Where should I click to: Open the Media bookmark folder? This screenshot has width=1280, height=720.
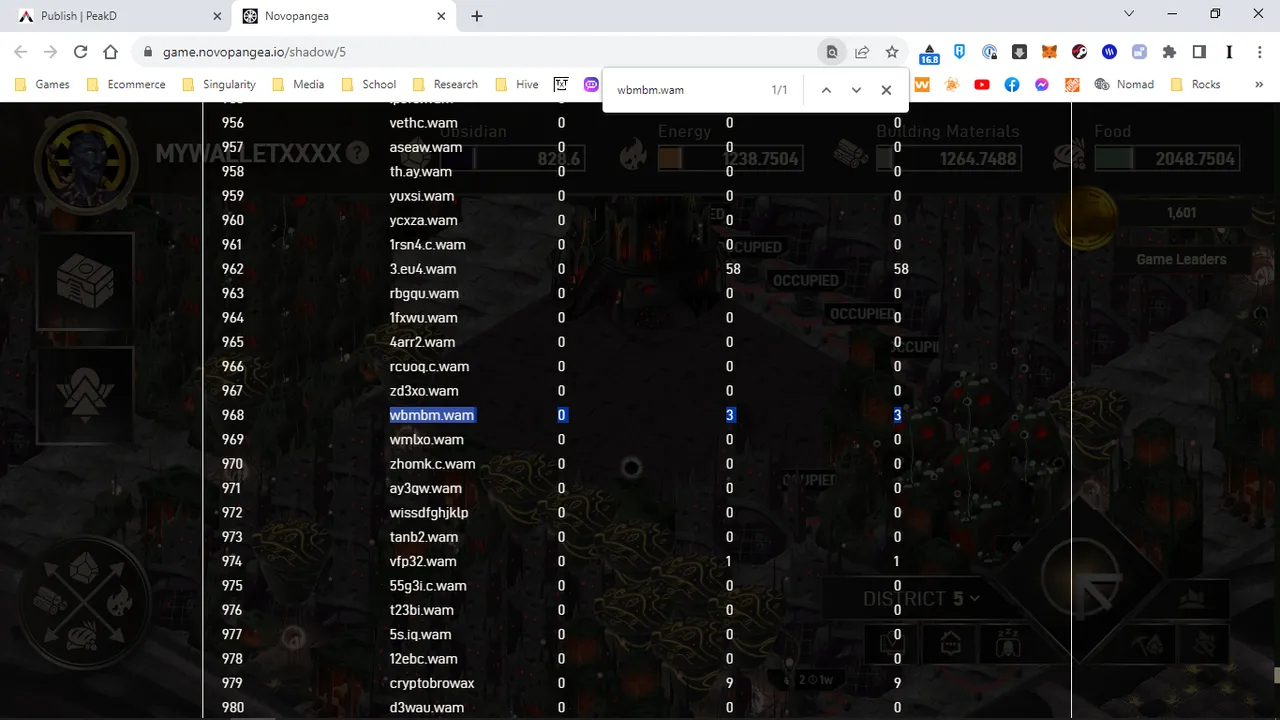click(299, 85)
